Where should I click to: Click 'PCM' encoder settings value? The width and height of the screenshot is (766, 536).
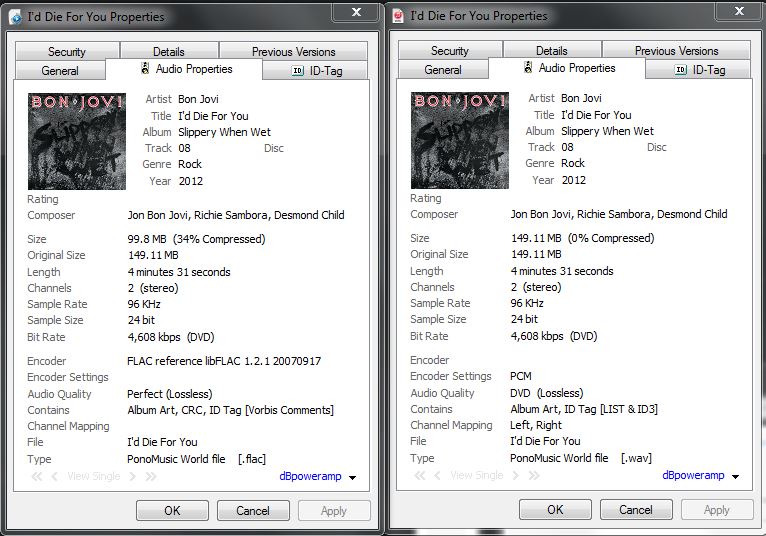(521, 376)
